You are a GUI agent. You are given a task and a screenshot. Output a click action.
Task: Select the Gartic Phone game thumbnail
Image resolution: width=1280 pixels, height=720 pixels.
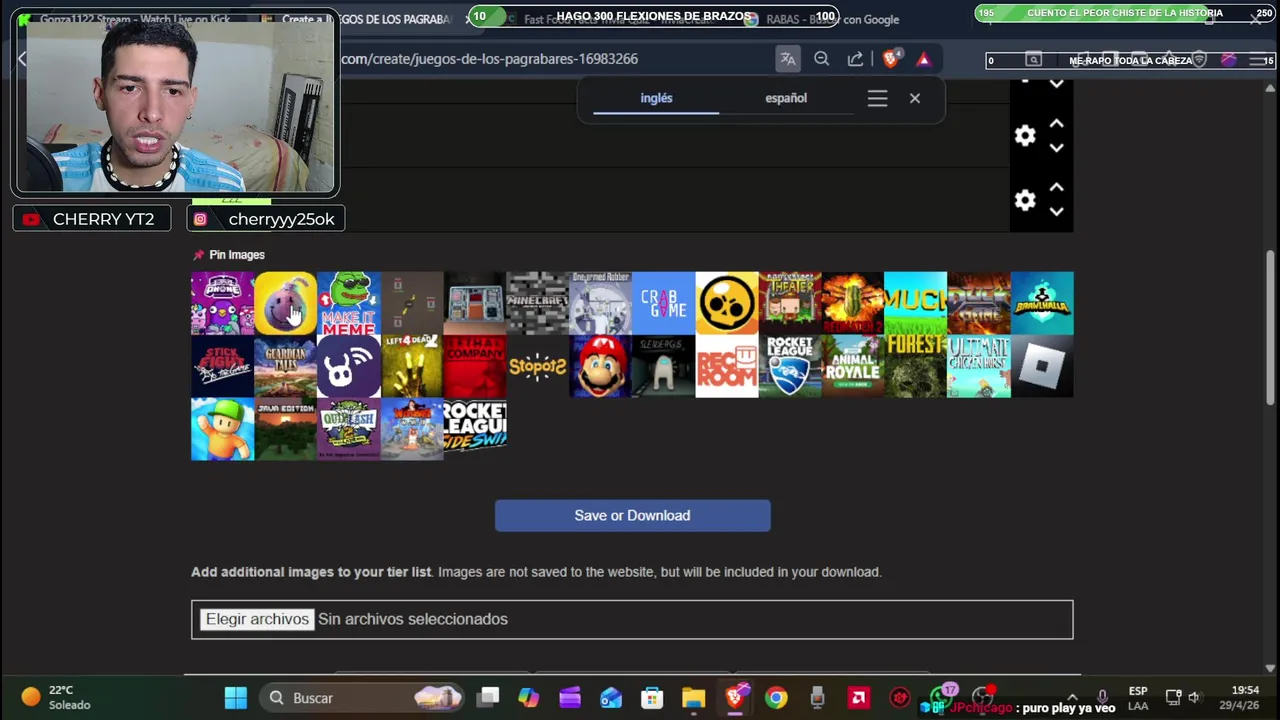point(222,303)
